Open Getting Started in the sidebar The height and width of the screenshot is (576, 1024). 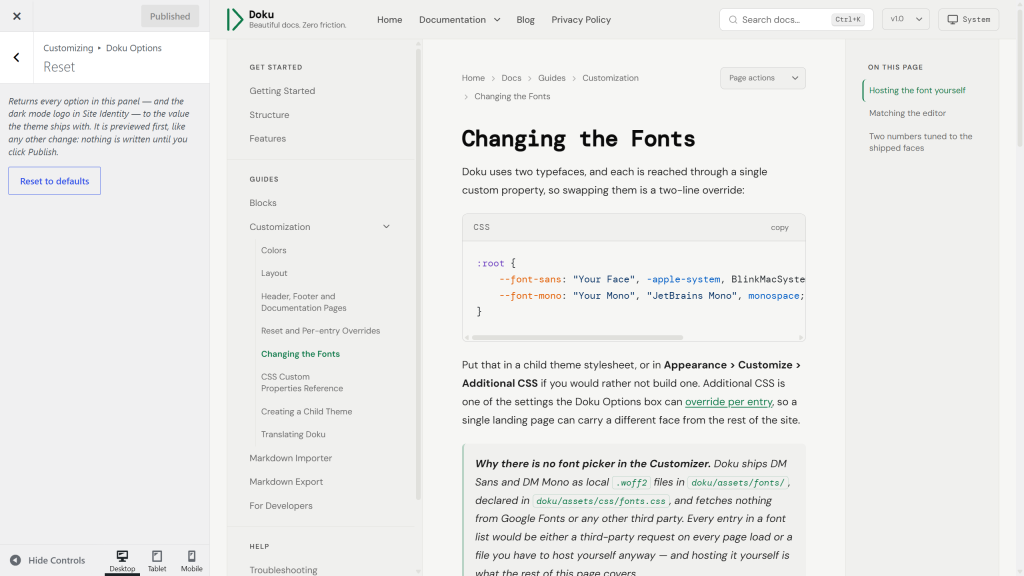pos(282,91)
